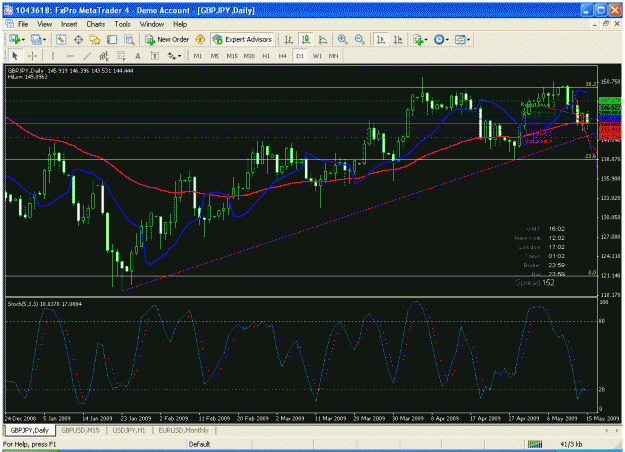Image resolution: width=625 pixels, height=452 pixels.
Task: Open the Strategy Tester
Action: click(129, 39)
